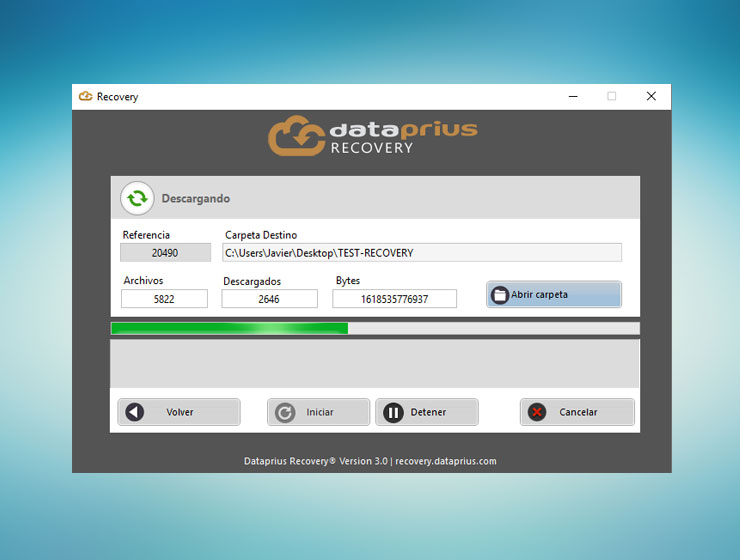Open destination folder with Abrir carpeta label
The height and width of the screenshot is (560, 740).
click(x=539, y=294)
